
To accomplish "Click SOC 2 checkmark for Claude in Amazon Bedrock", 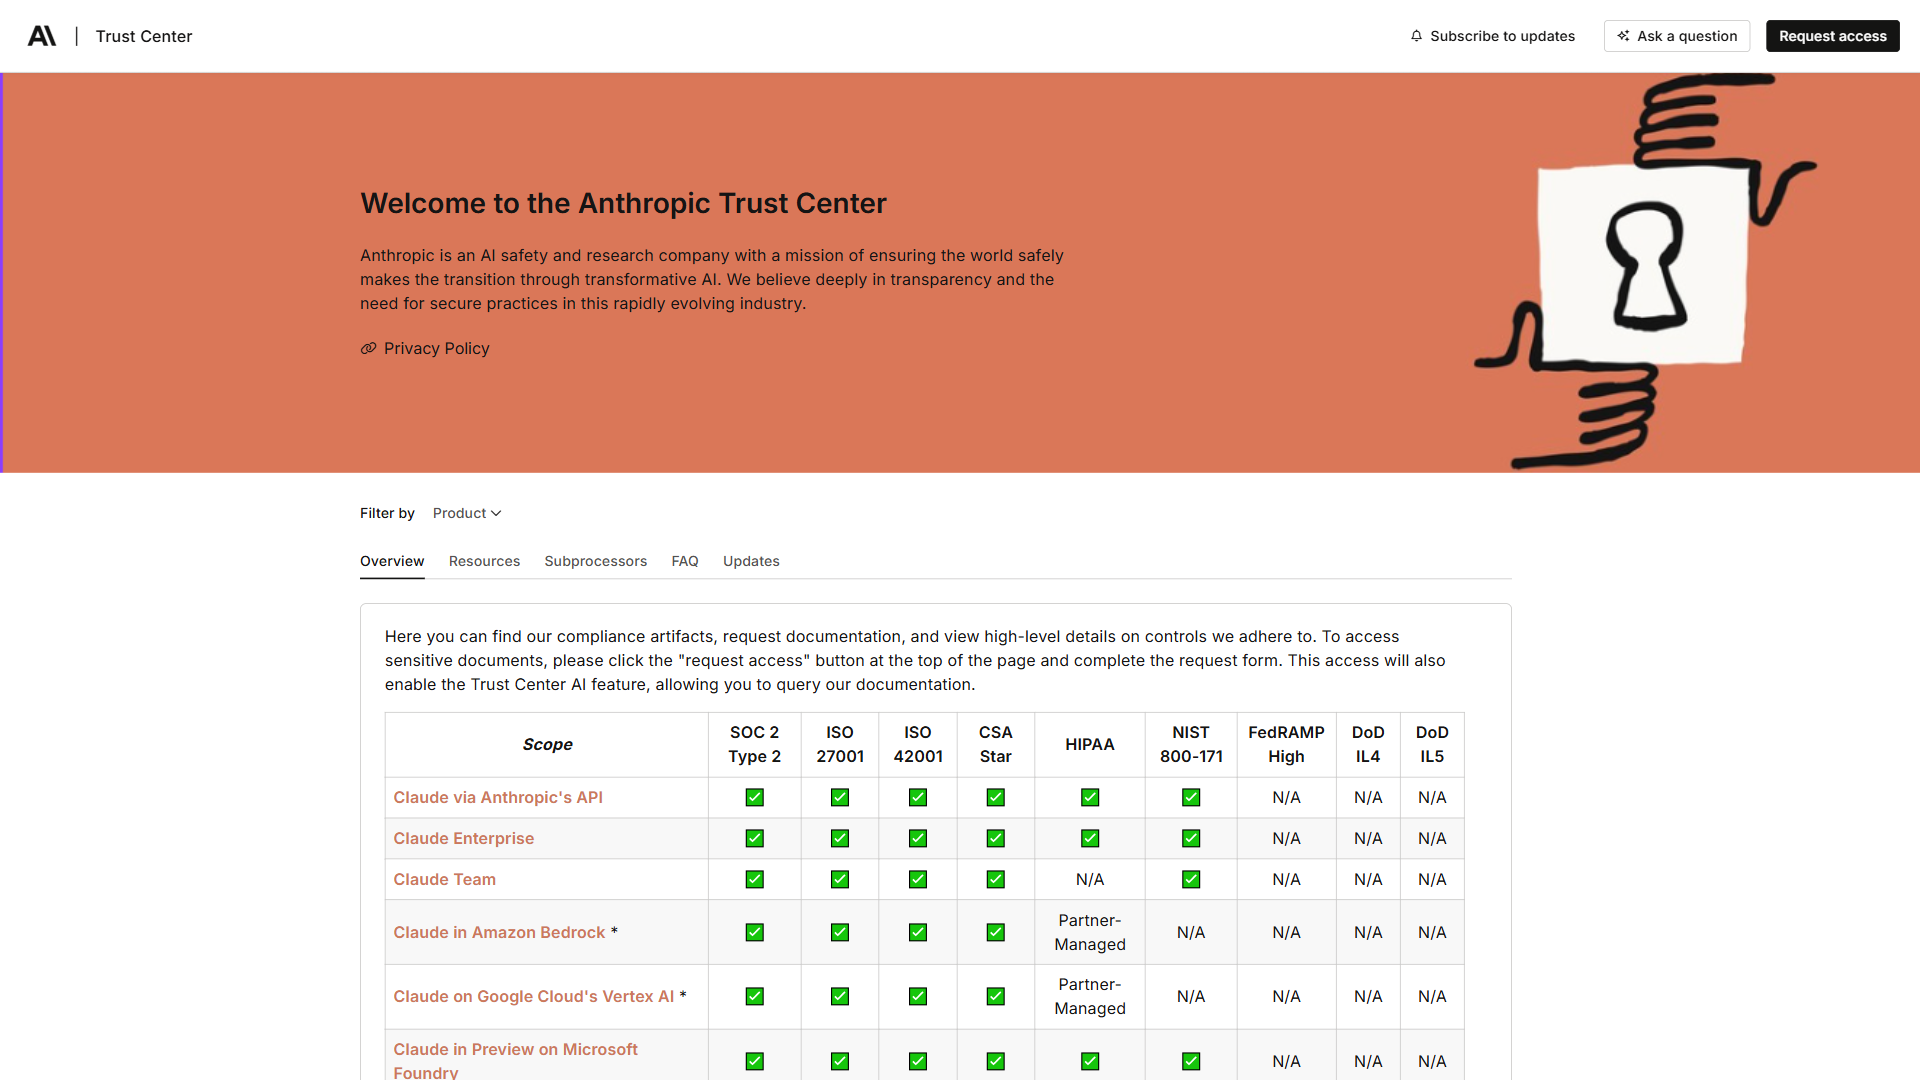I will point(755,932).
